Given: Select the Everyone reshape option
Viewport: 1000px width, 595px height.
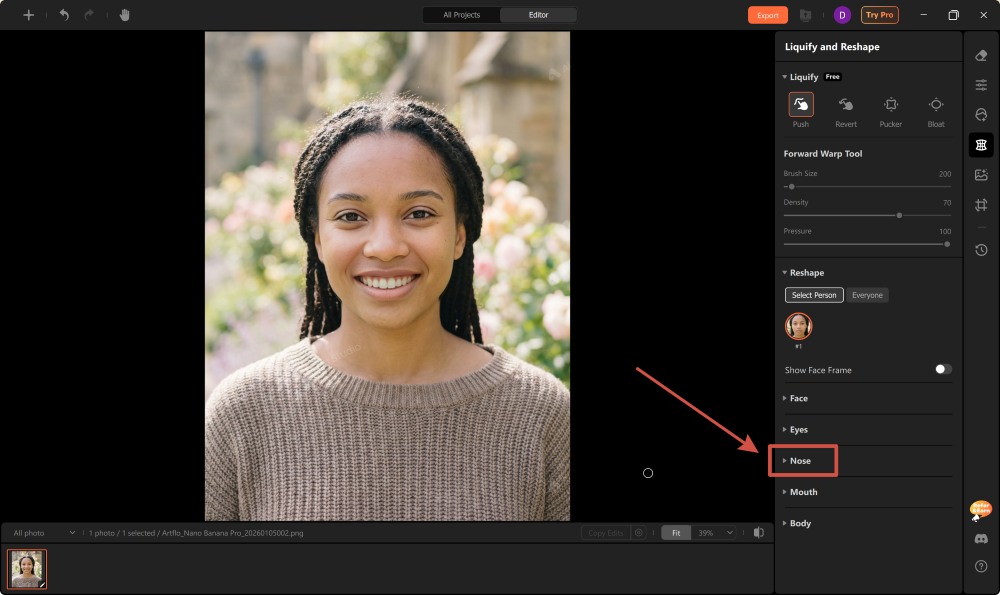Looking at the screenshot, I should [x=867, y=295].
